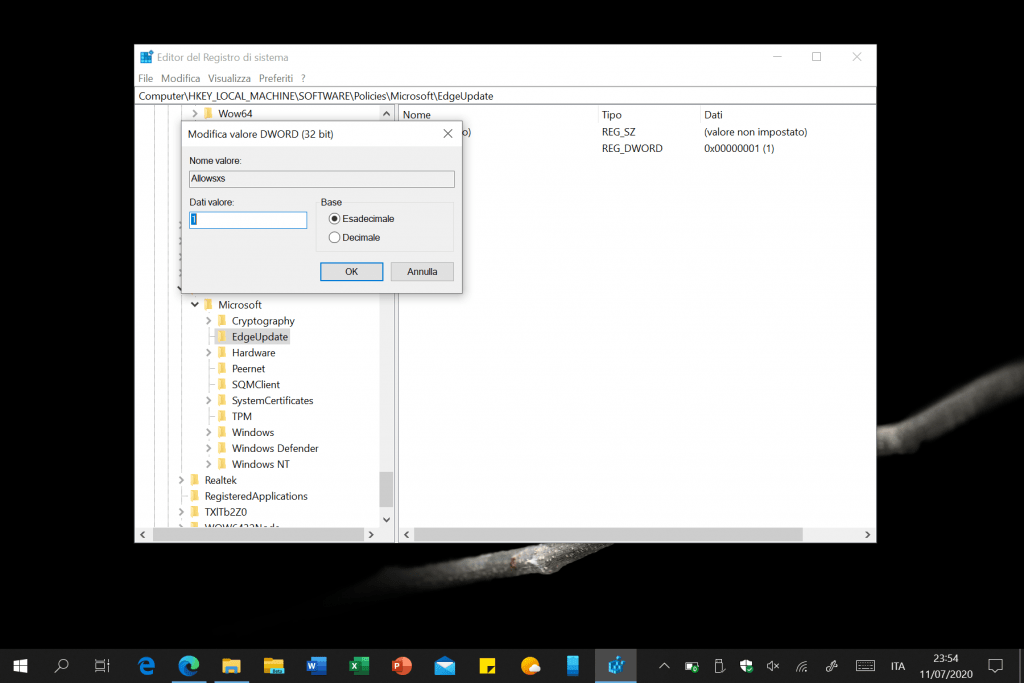The width and height of the screenshot is (1024, 683).
Task: Select the Esadecimale radio button
Action: 335,219
